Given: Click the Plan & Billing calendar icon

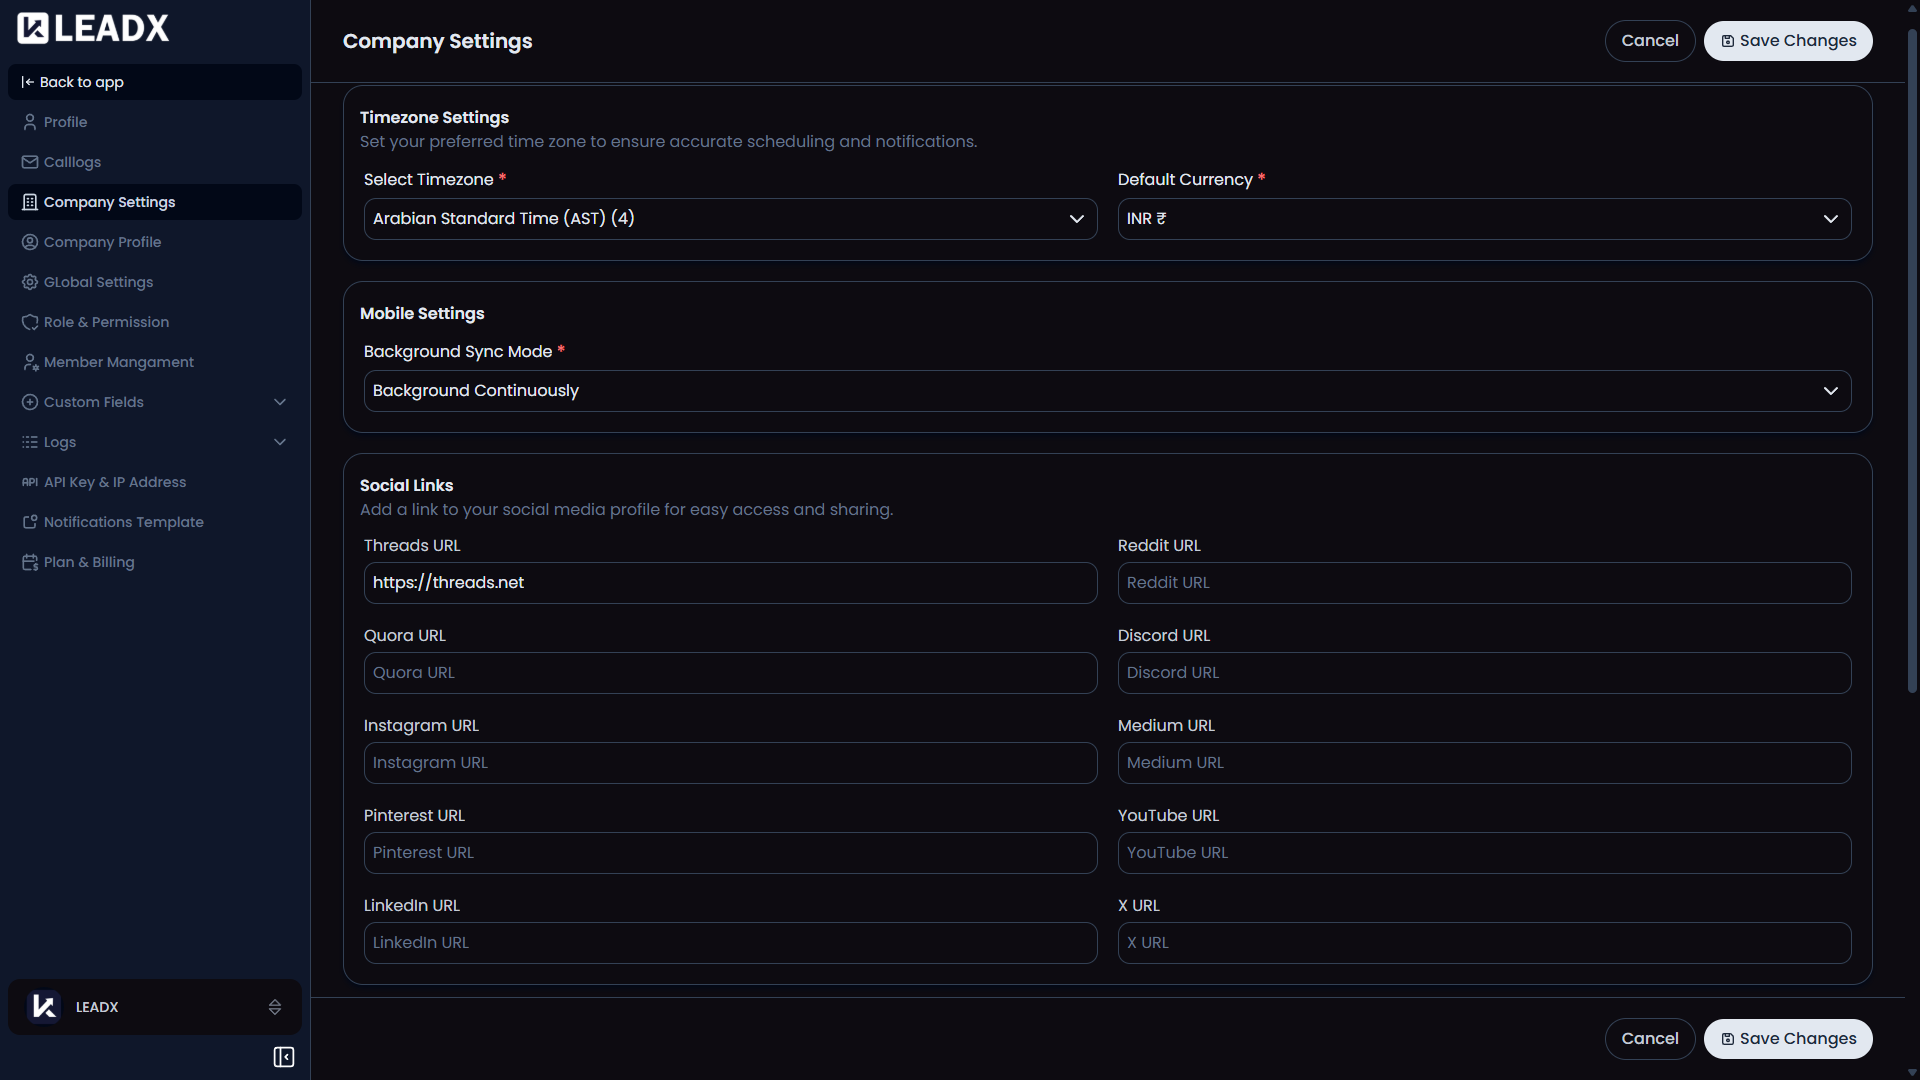Looking at the screenshot, I should (x=29, y=562).
